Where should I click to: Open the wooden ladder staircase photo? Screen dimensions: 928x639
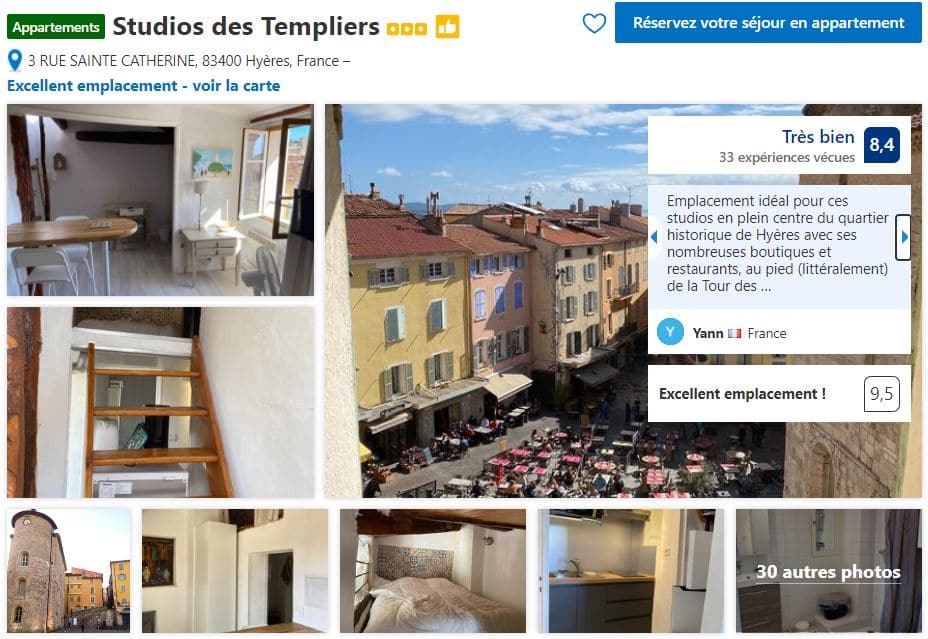pos(160,402)
